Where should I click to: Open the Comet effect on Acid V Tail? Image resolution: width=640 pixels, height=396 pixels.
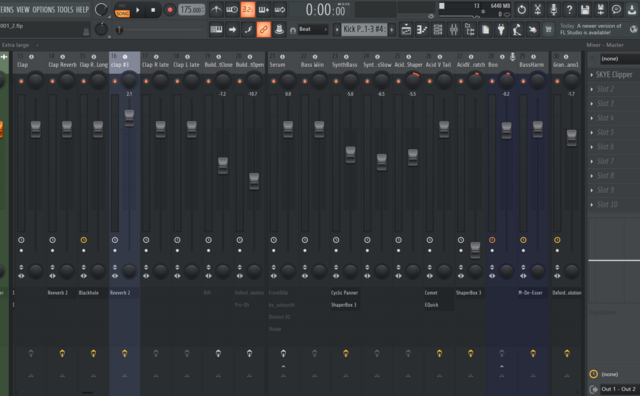click(x=439, y=293)
